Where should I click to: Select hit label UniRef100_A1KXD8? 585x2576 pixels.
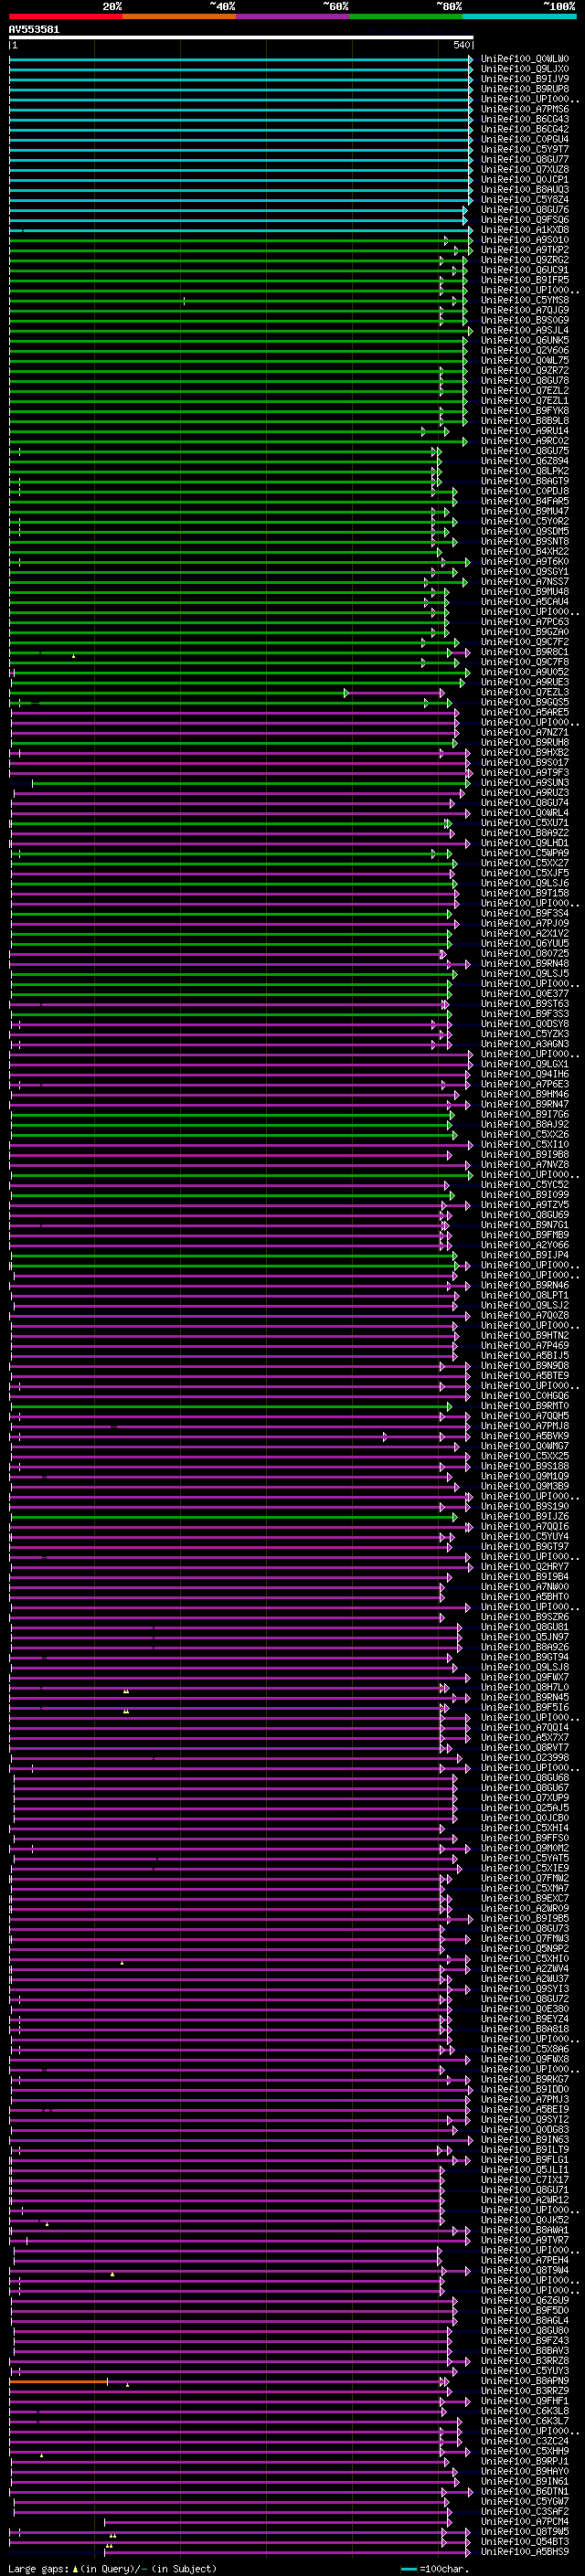tap(525, 230)
